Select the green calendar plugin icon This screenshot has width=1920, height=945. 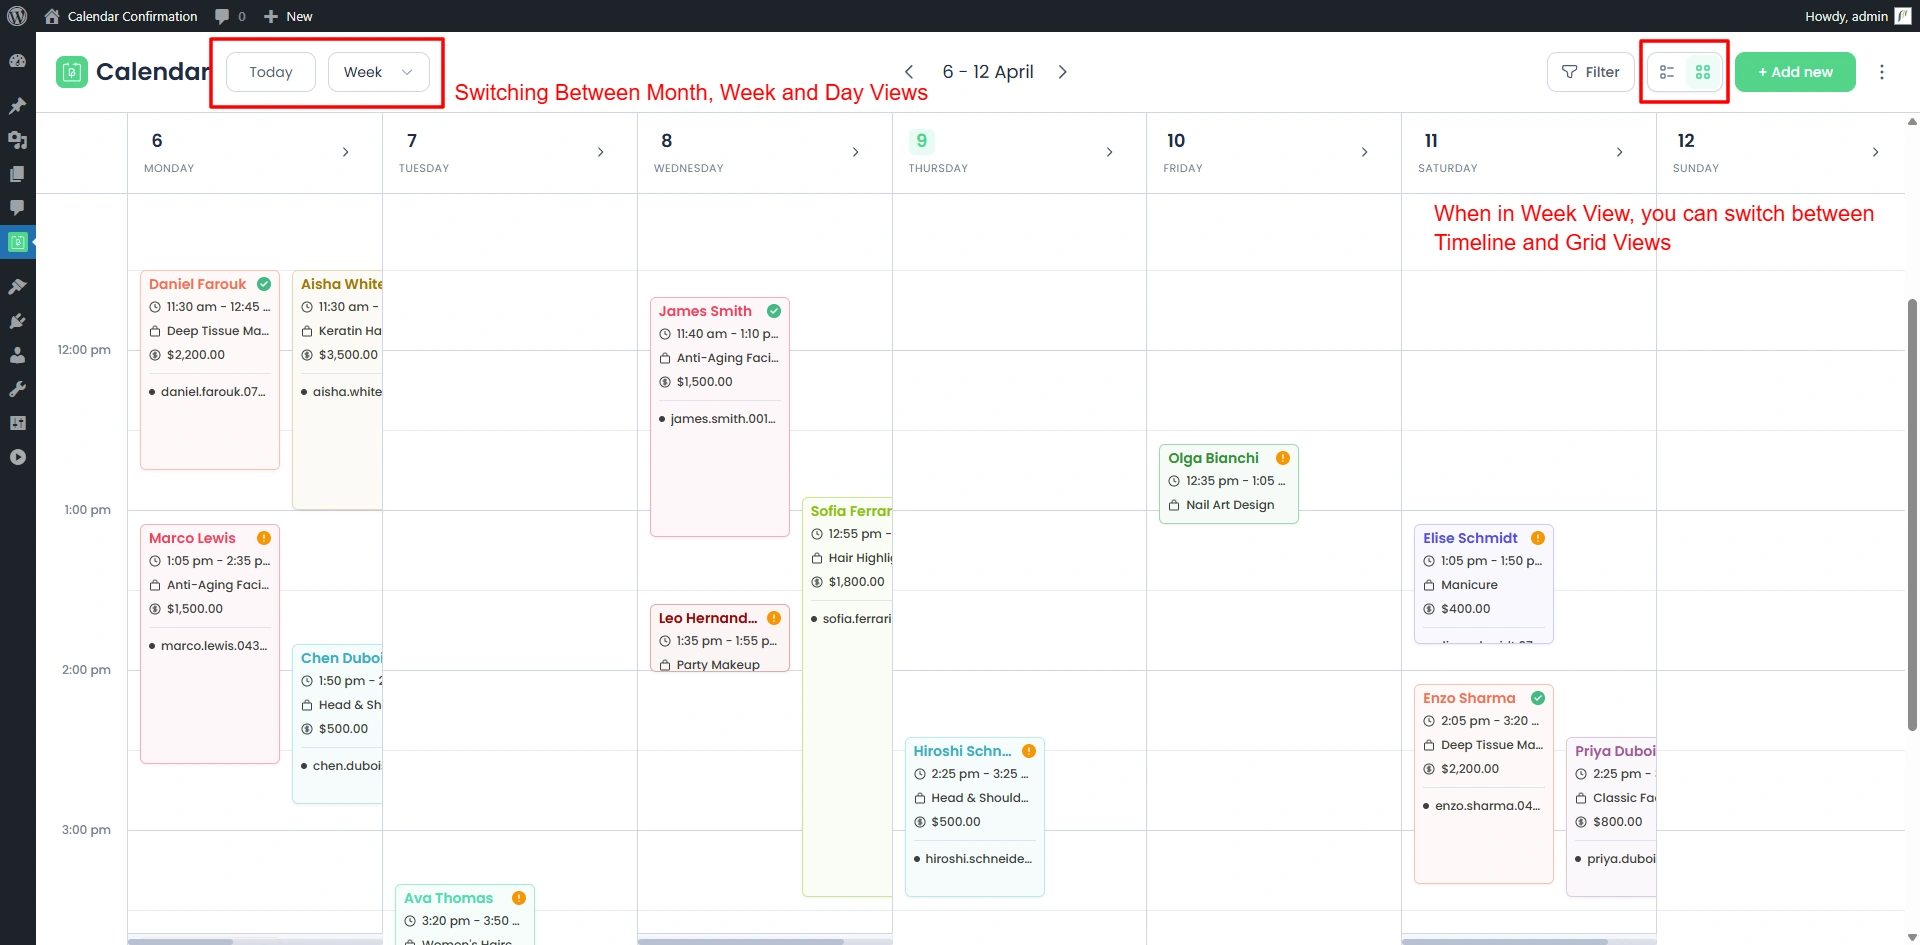[x=18, y=241]
